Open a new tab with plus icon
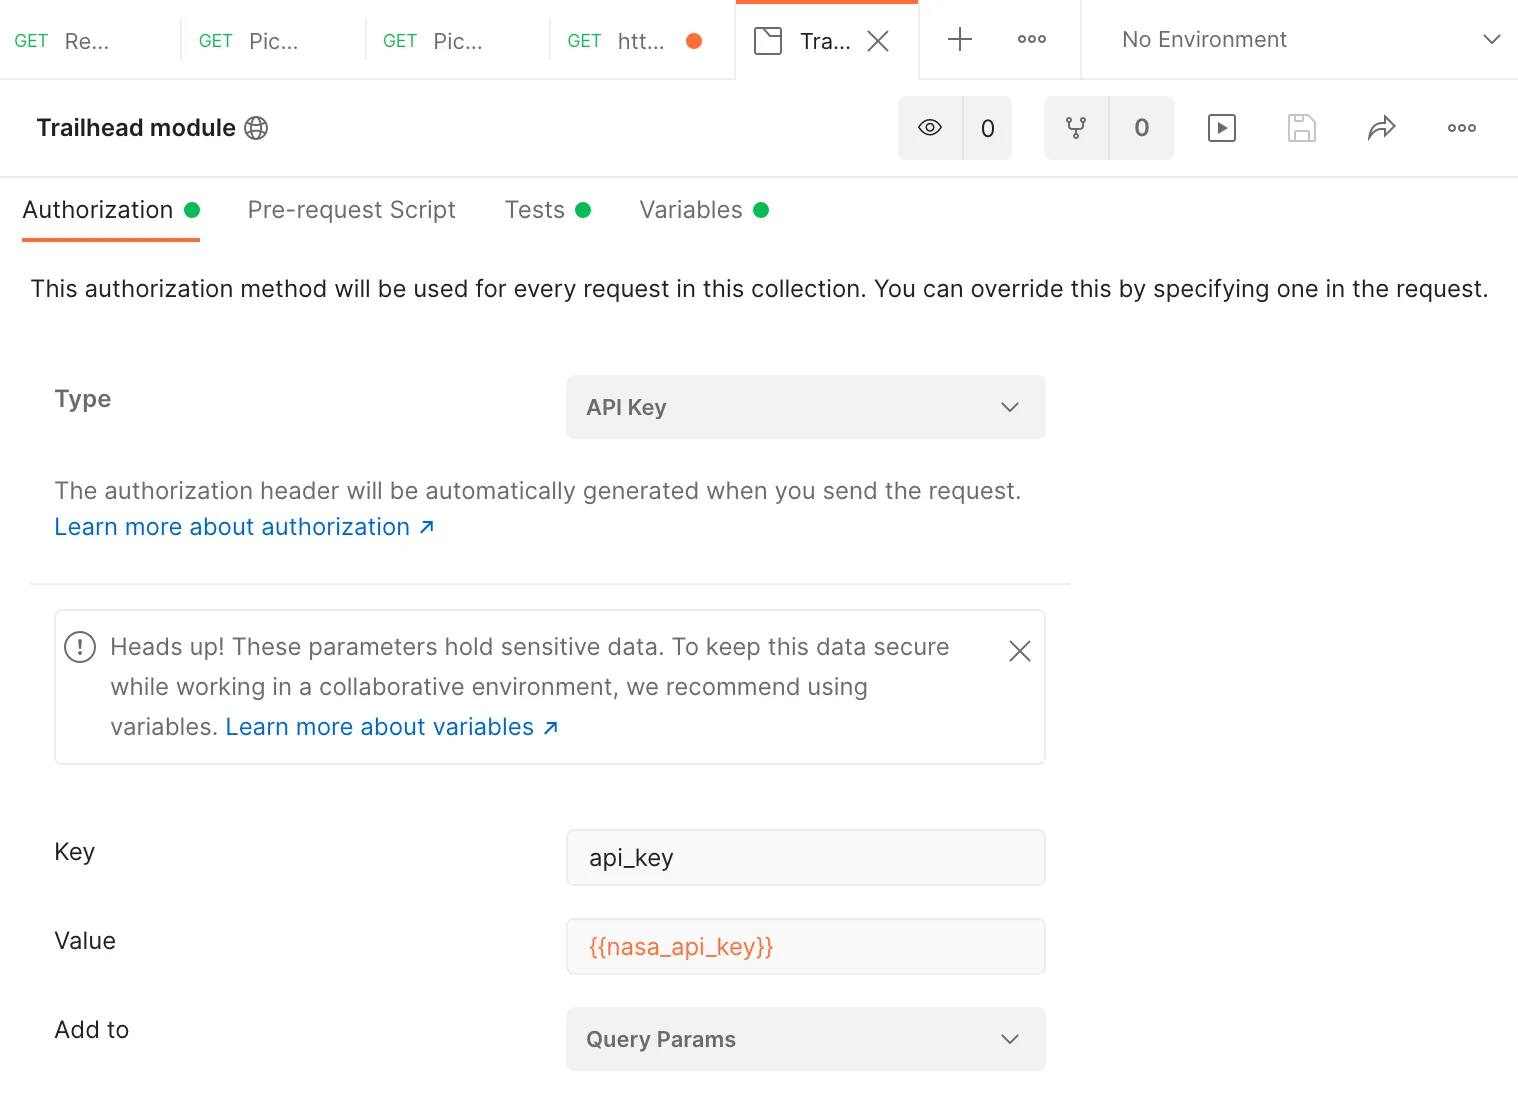Viewport: 1518px width, 1098px height. (x=959, y=40)
